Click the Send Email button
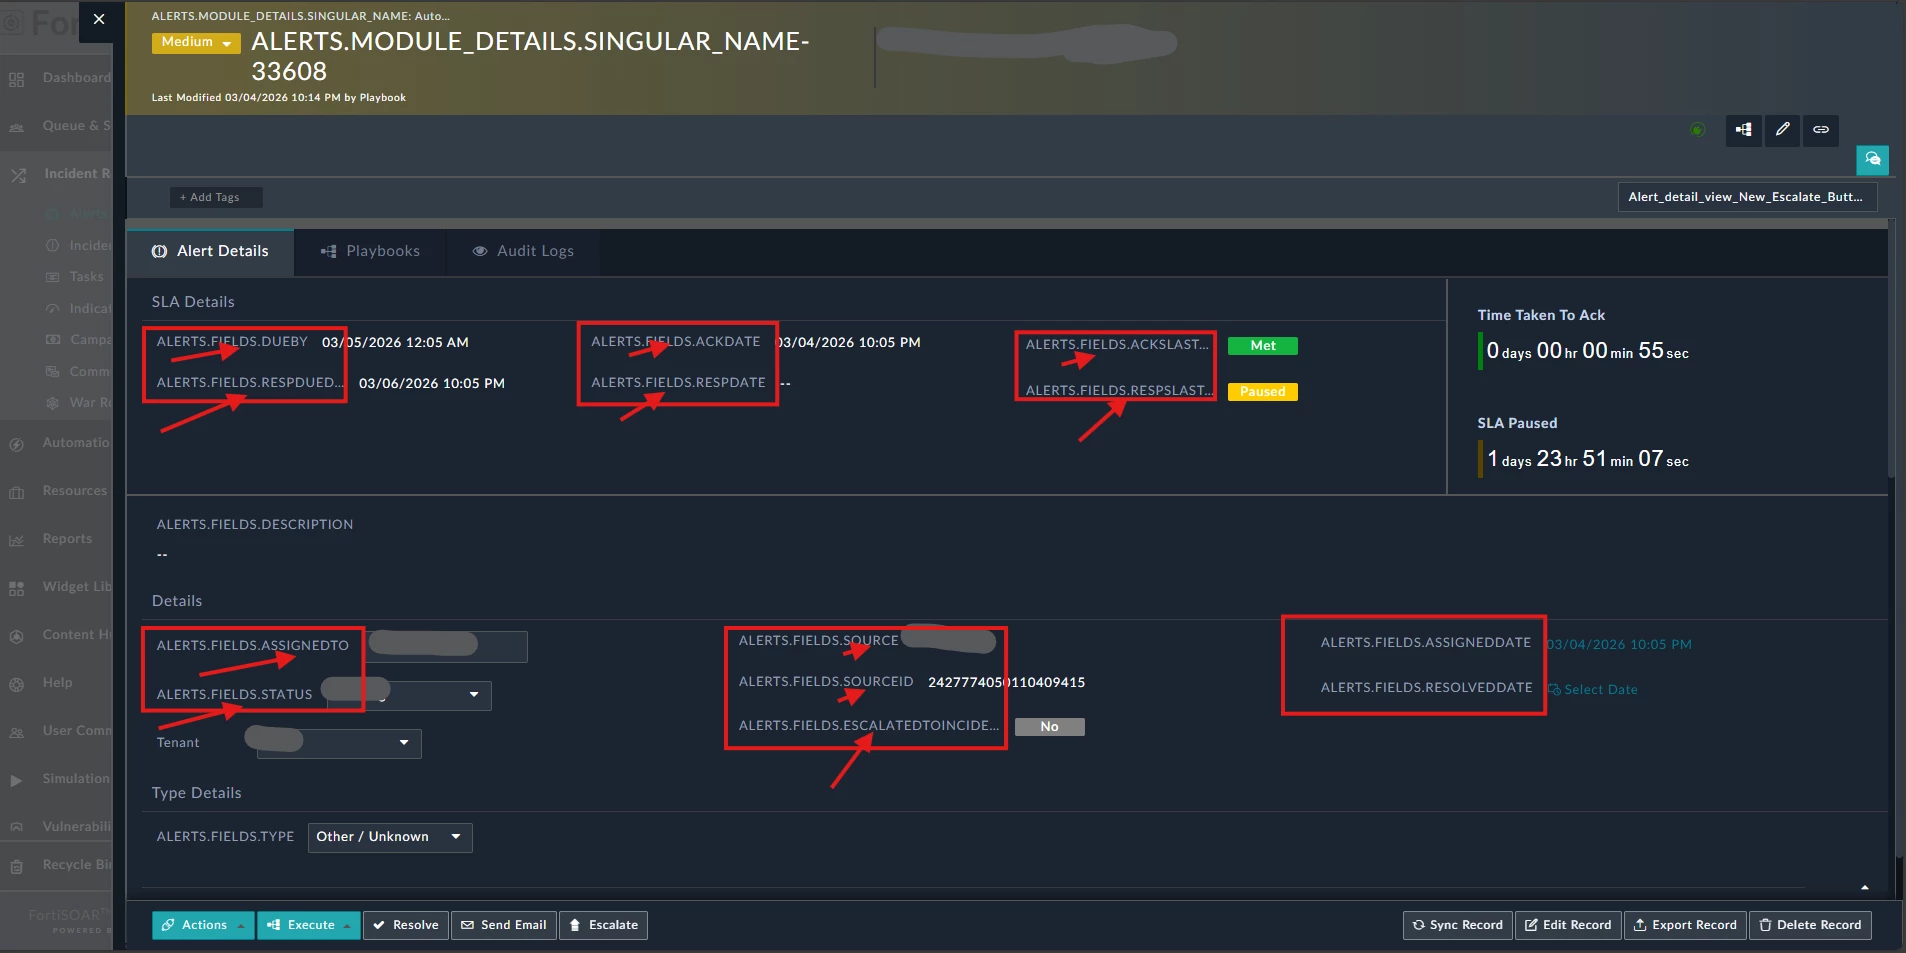Viewport: 1906px width, 953px height. click(x=504, y=925)
